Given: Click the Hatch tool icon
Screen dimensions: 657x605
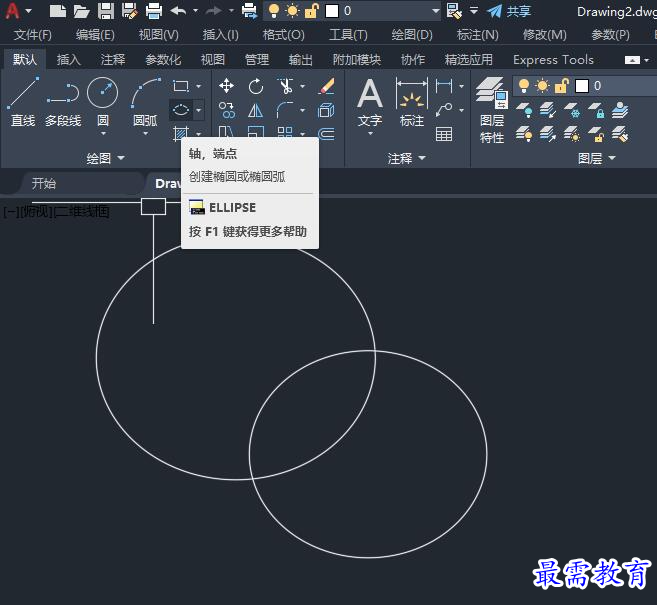Looking at the screenshot, I should tap(181, 134).
